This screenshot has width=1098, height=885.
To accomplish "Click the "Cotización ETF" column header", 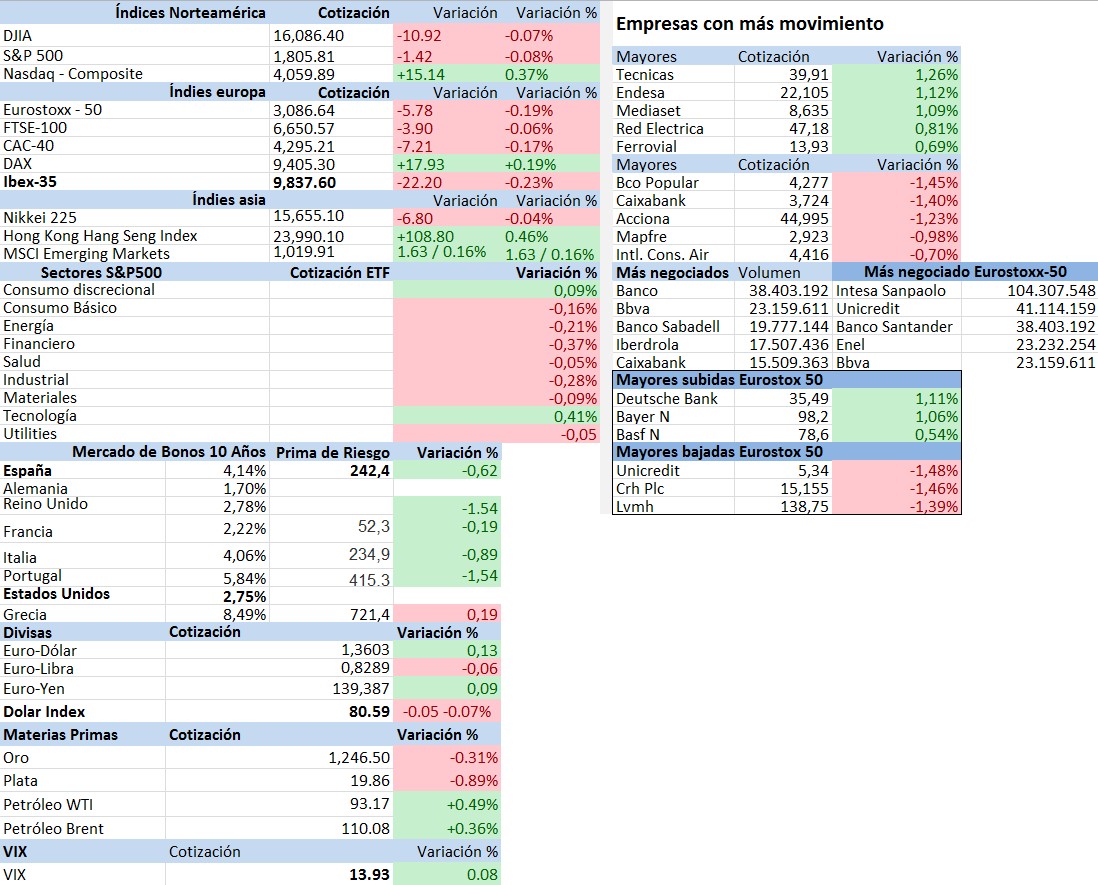I will tap(340, 272).
